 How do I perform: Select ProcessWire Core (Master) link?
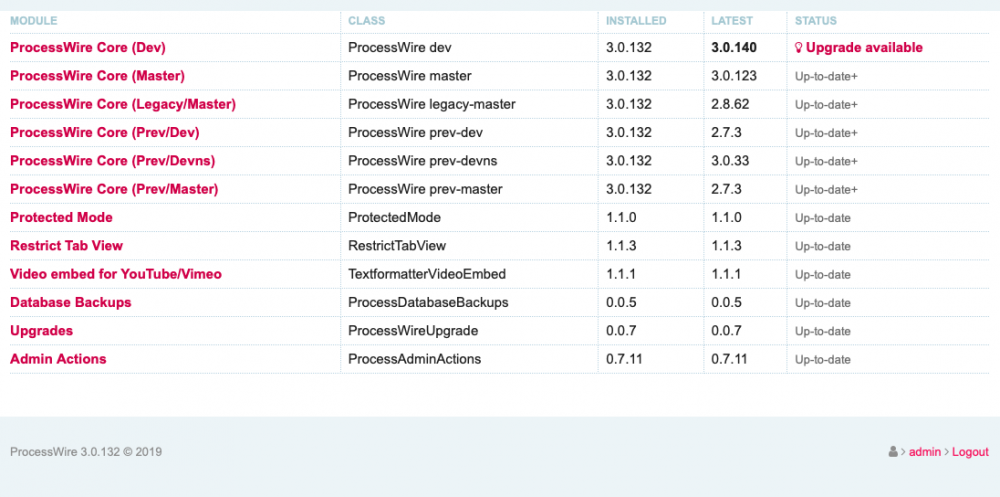pyautogui.click(x=97, y=76)
